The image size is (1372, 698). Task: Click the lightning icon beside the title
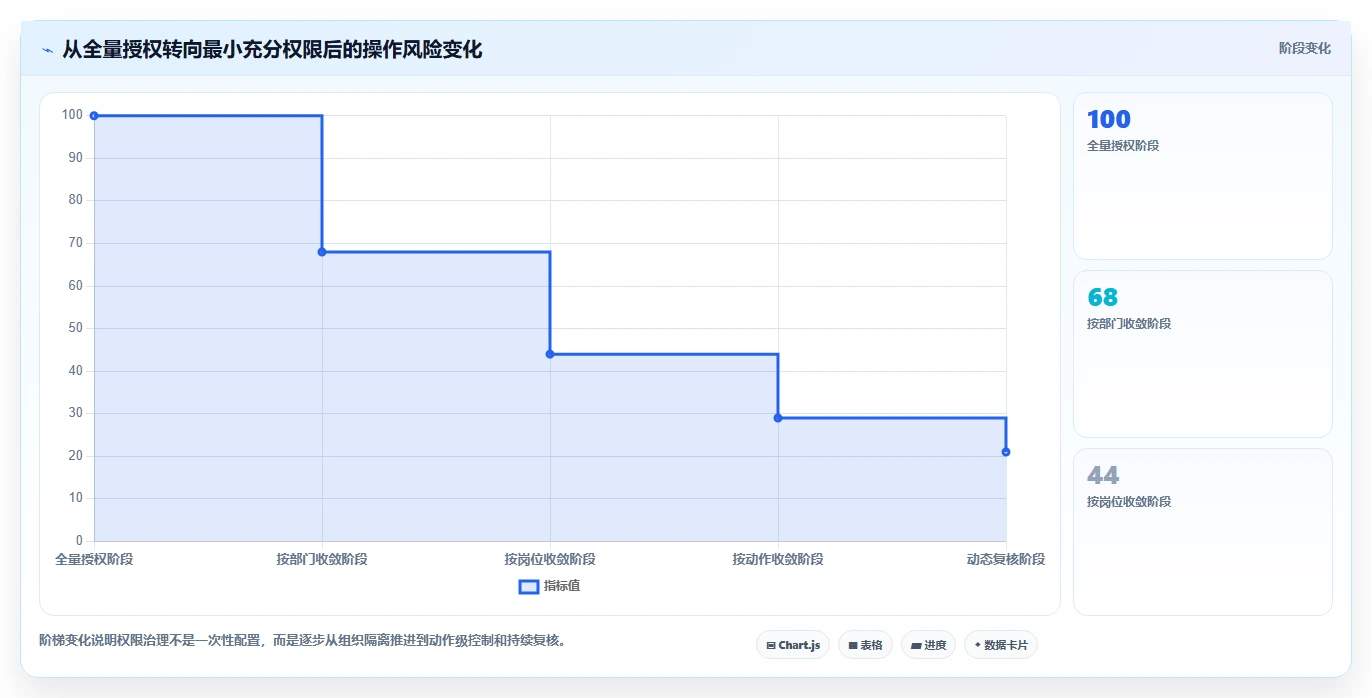point(48,50)
